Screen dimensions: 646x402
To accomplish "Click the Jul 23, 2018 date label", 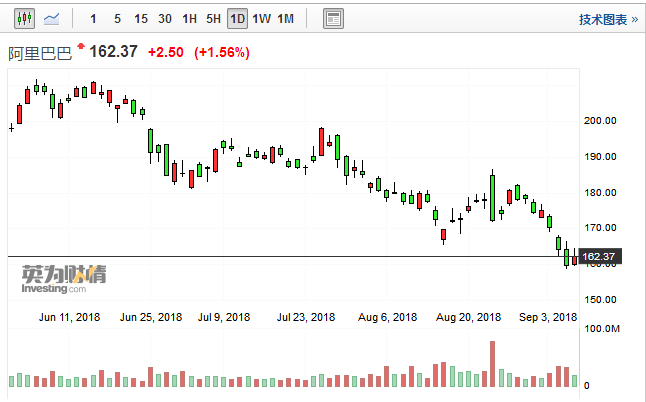I will (x=306, y=317).
